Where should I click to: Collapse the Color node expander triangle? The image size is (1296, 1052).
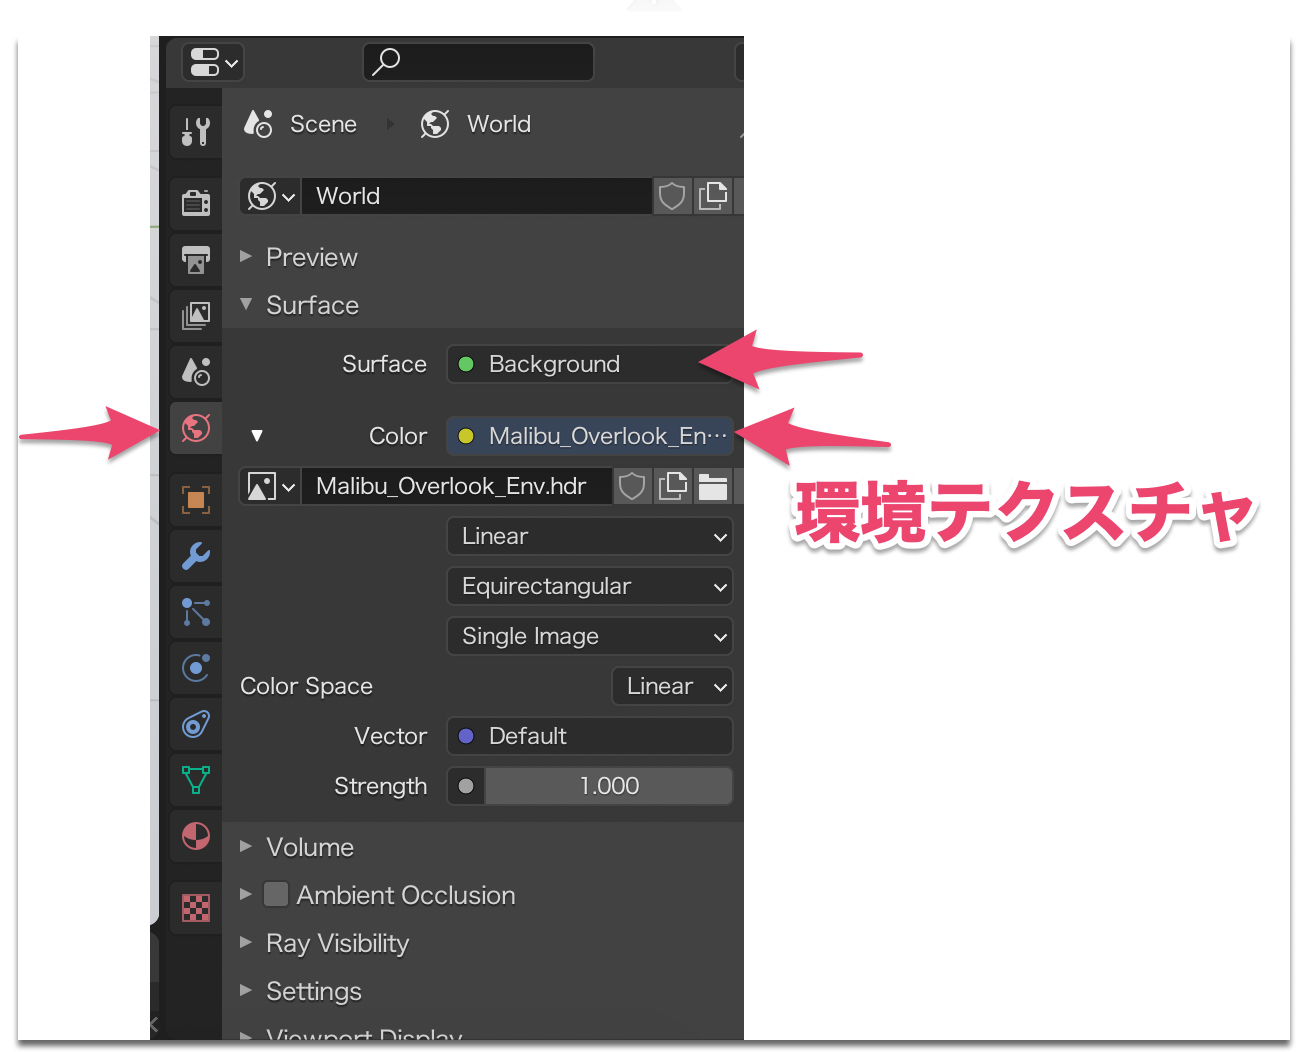(257, 436)
